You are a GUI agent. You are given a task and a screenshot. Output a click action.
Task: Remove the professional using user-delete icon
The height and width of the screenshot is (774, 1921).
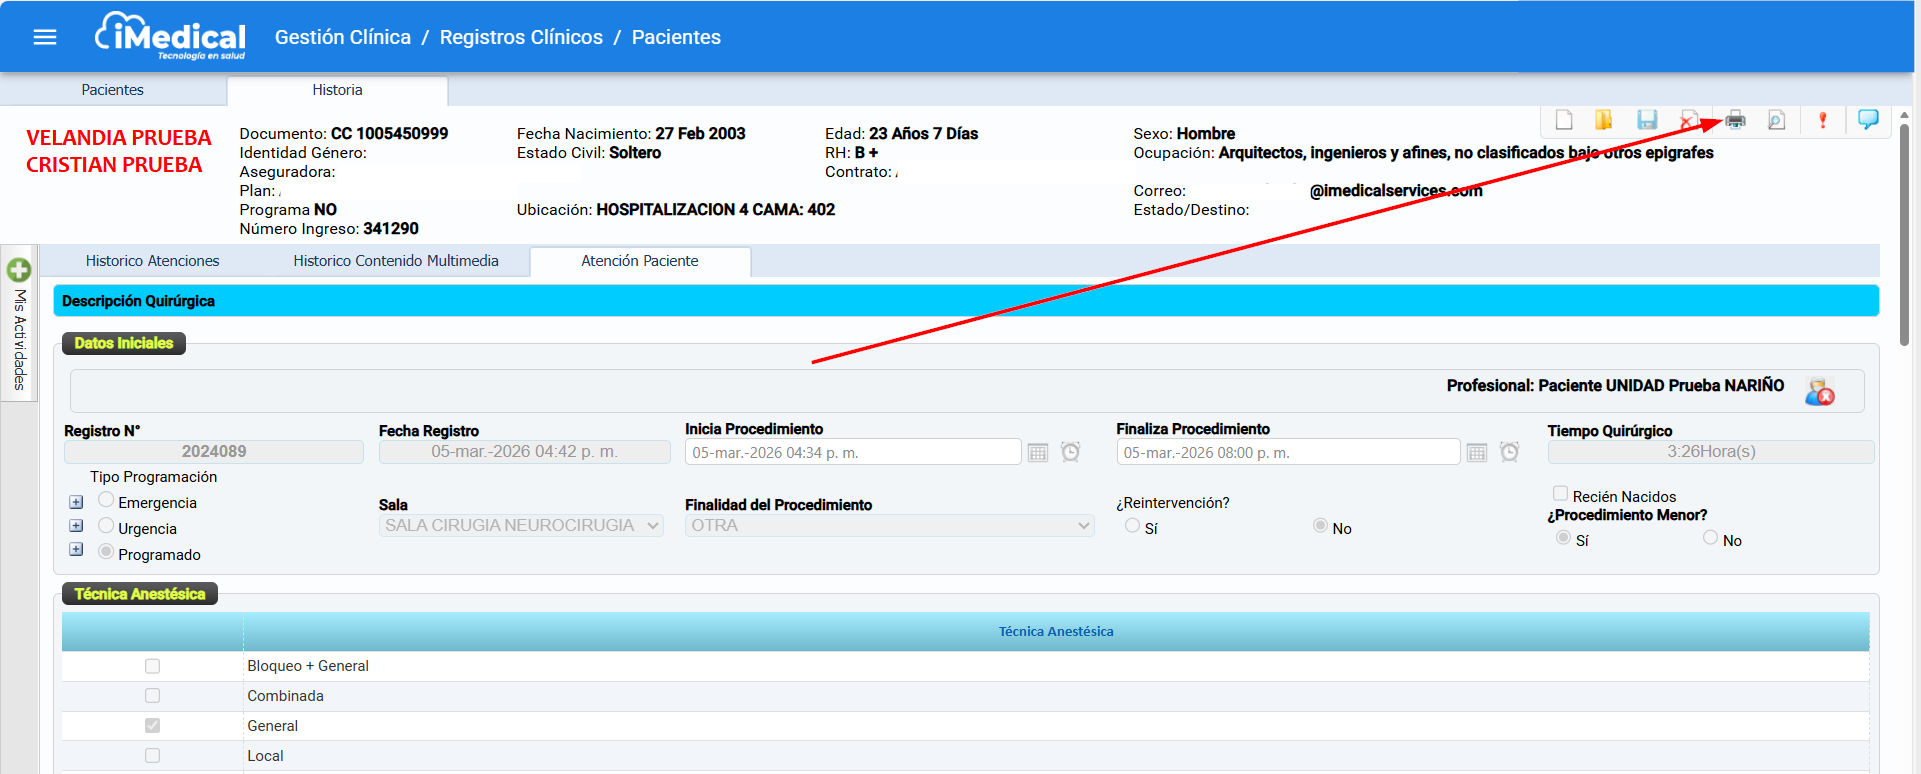[x=1819, y=392]
